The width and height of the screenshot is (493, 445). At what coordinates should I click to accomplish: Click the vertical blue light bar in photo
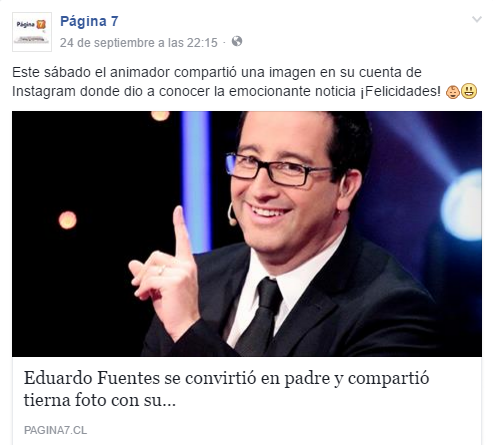coord(196,182)
